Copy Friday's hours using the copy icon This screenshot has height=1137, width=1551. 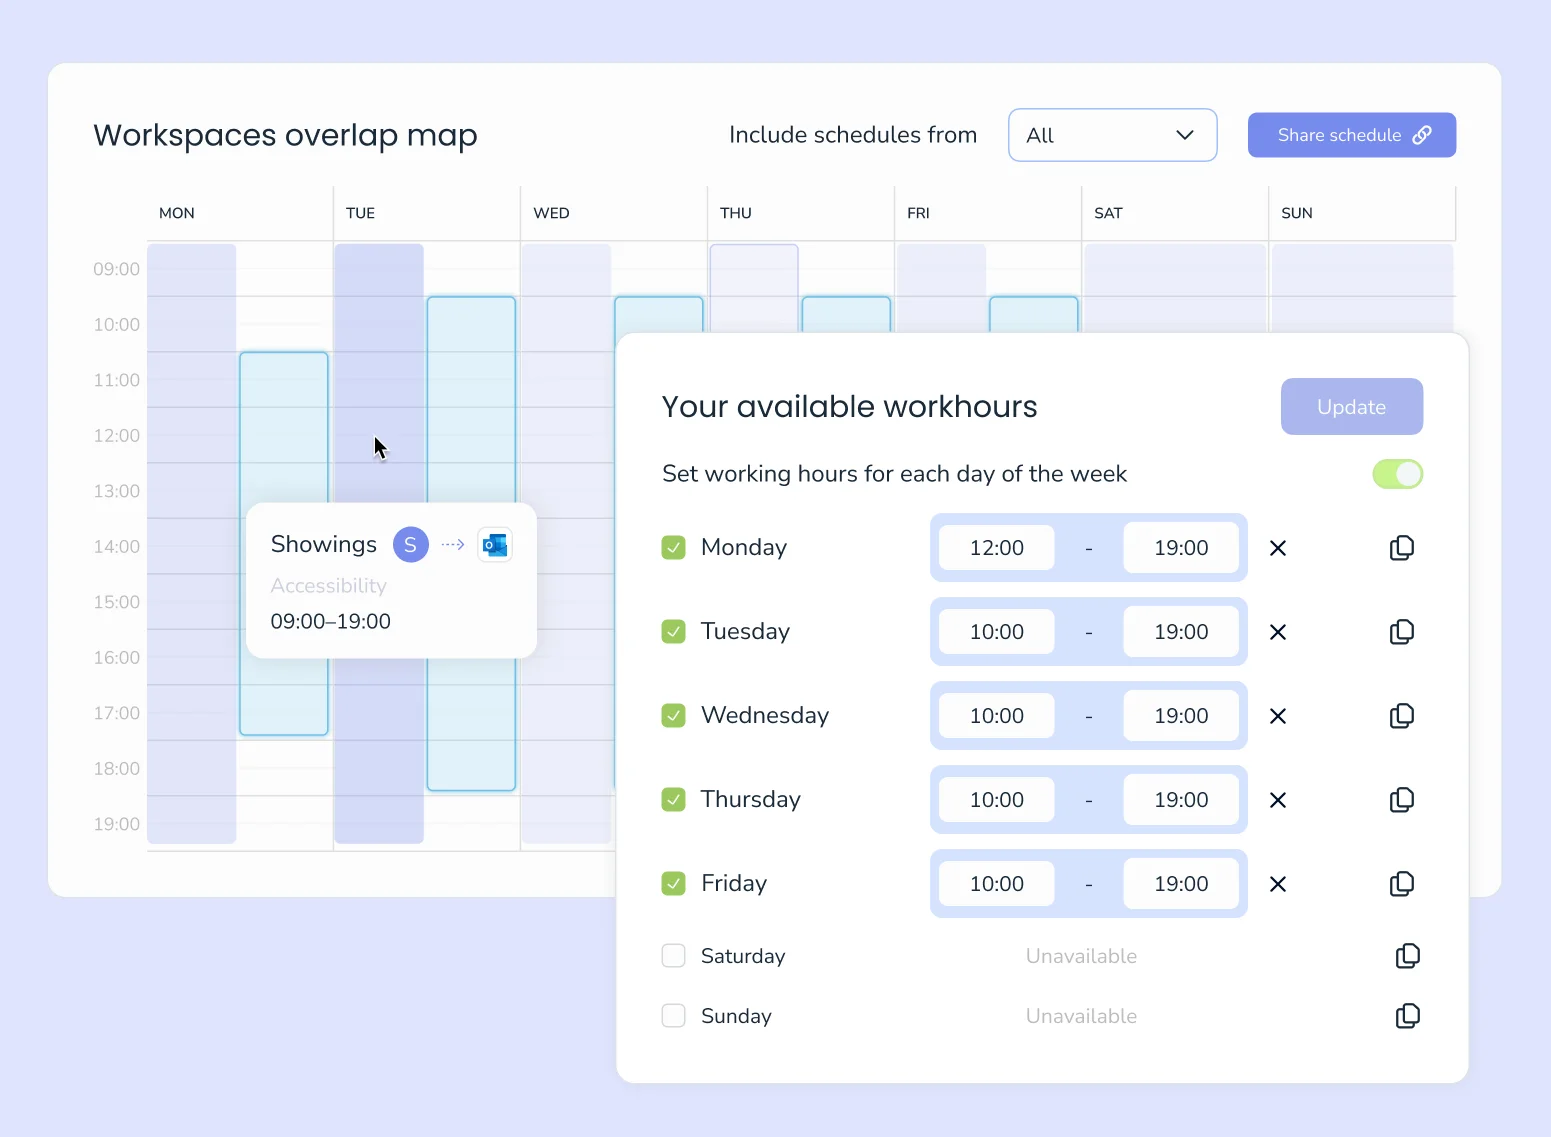click(1402, 884)
